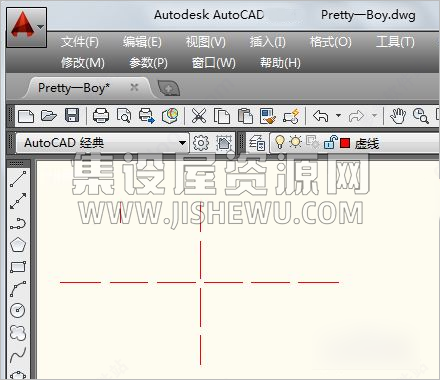Create a new drawing file
440x380 pixels.
pos(26,116)
